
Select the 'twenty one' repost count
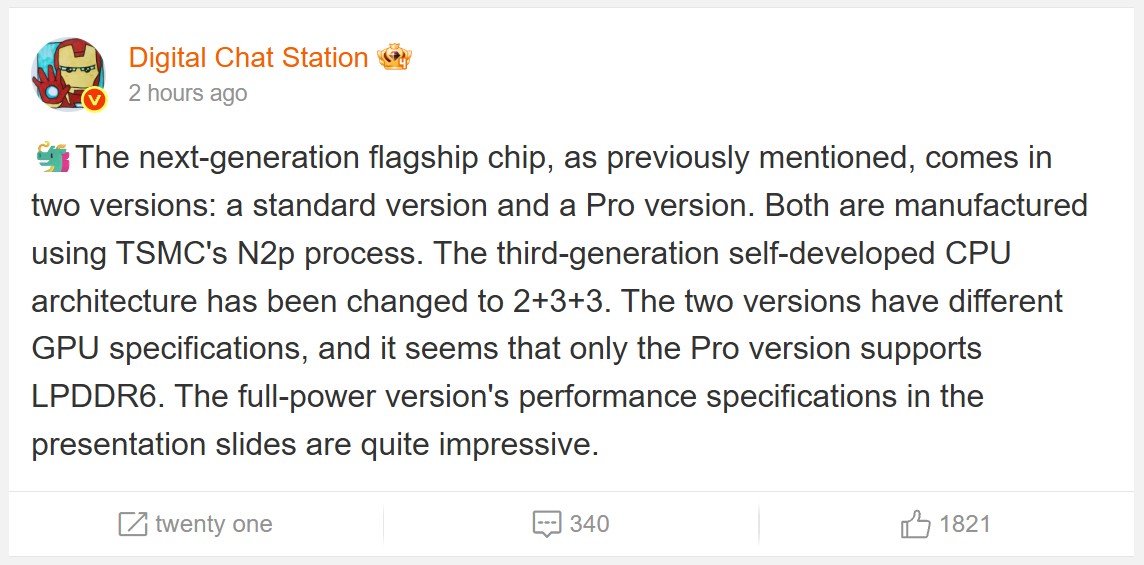click(x=213, y=524)
